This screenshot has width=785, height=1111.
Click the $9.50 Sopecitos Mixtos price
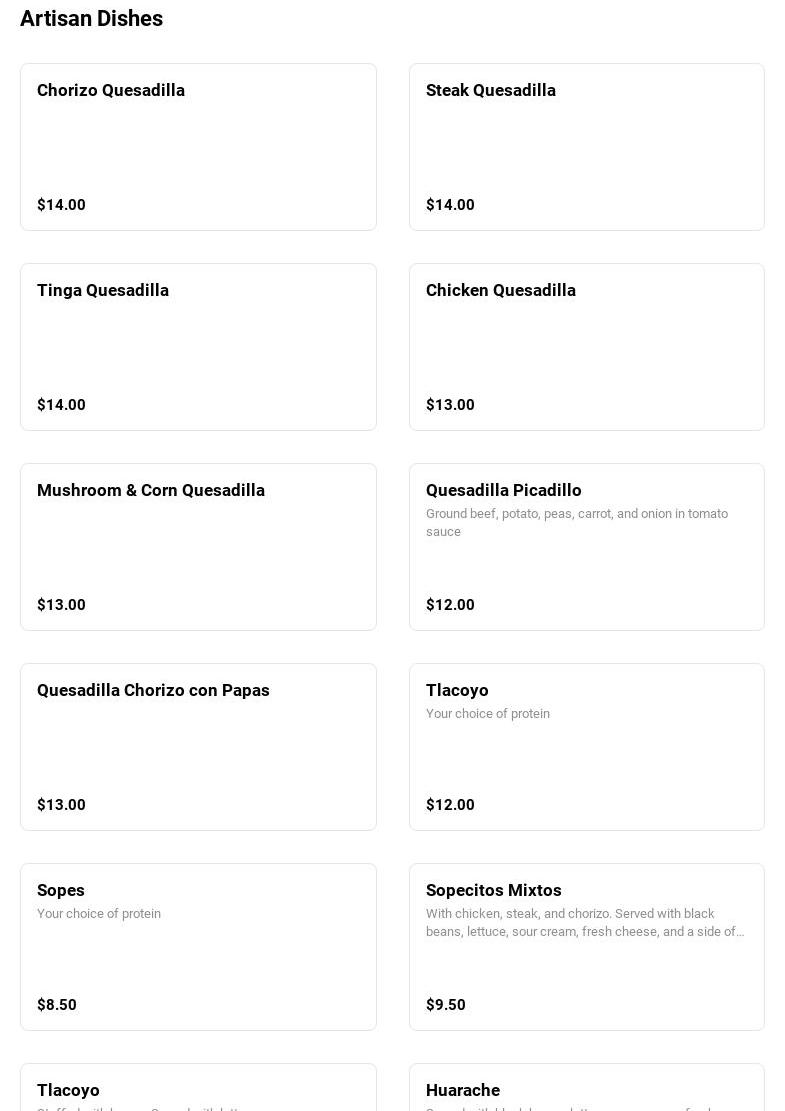[446, 1005]
